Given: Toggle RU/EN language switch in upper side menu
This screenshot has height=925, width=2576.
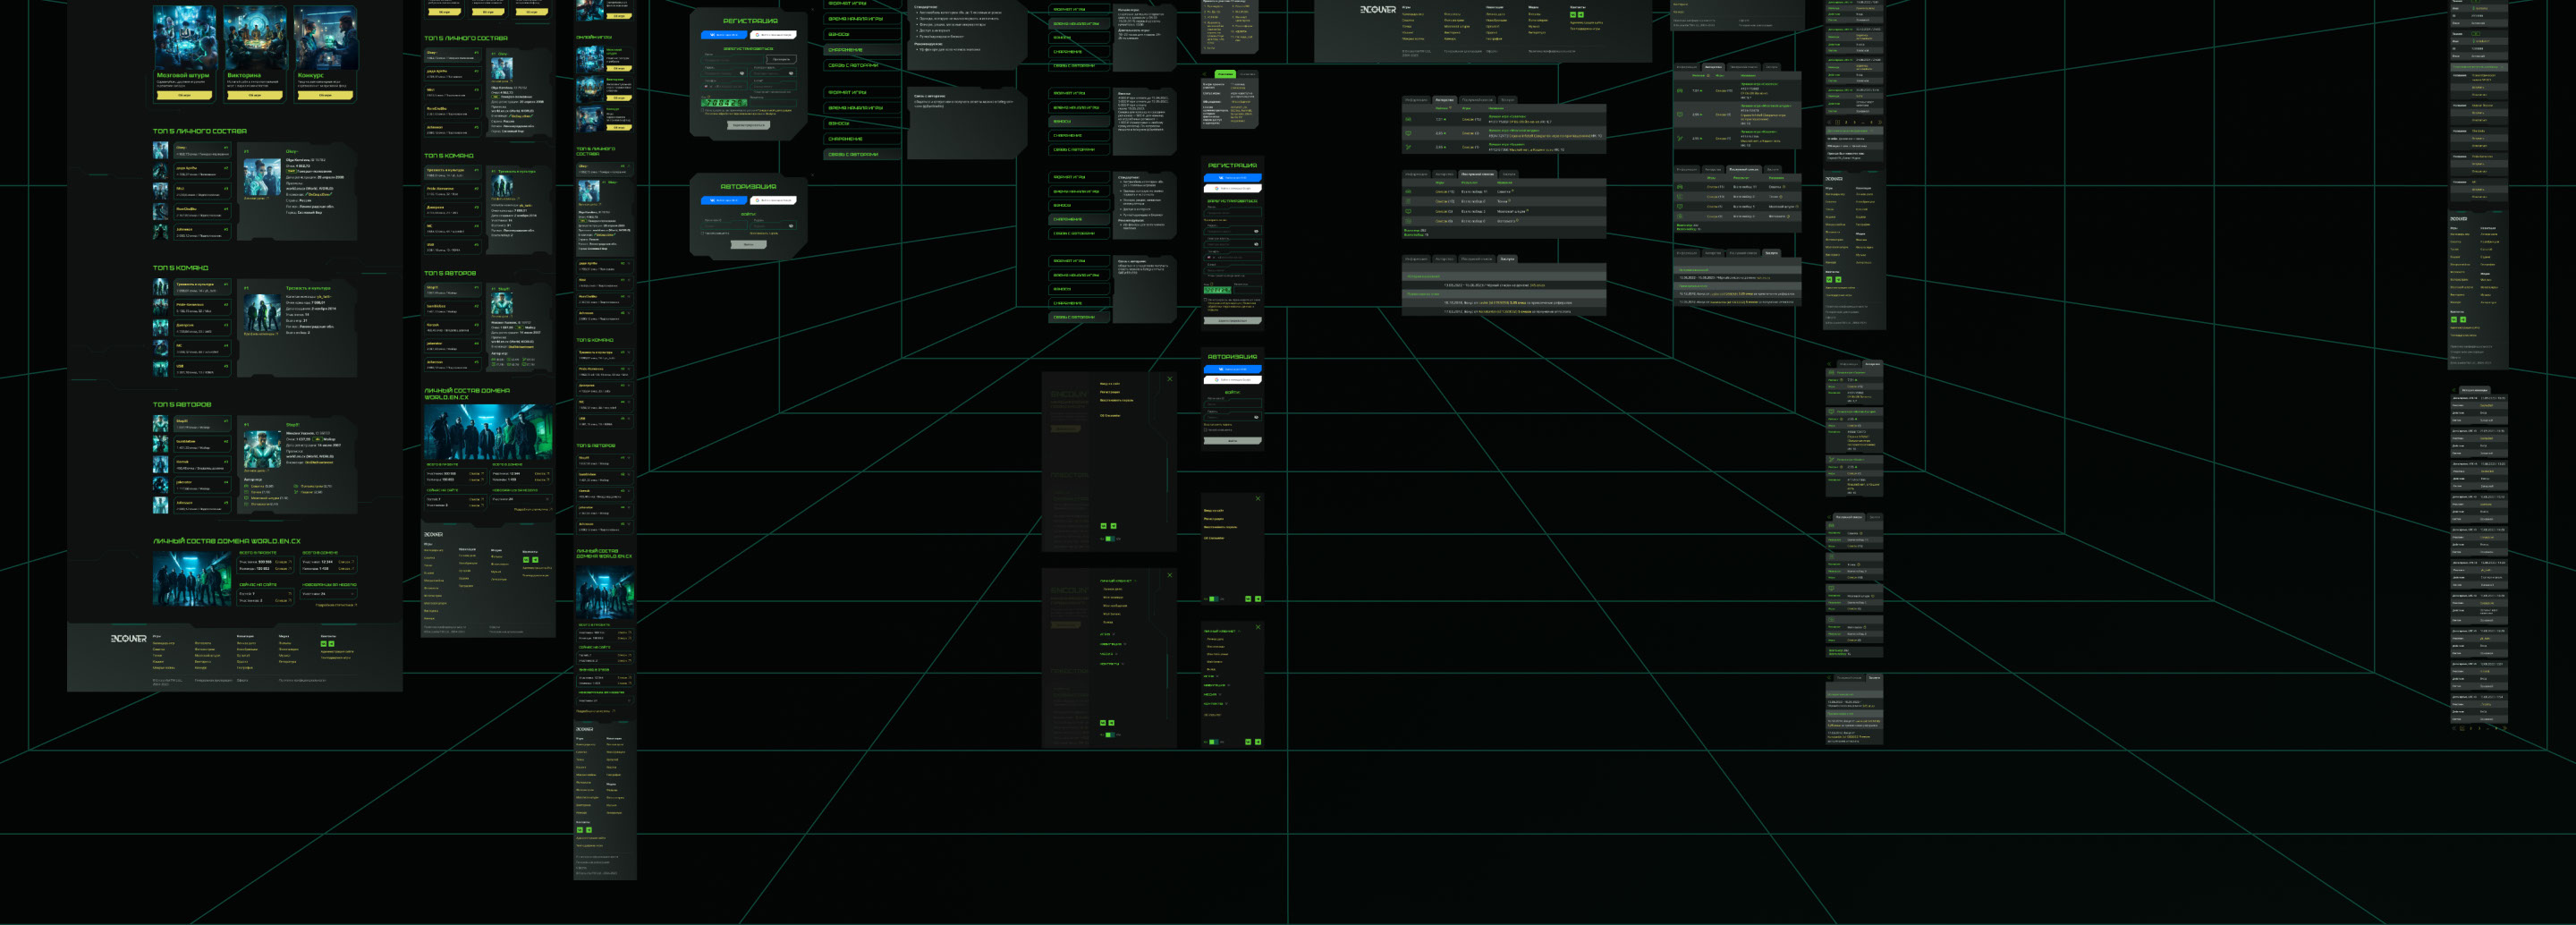Looking at the screenshot, I should click(1109, 539).
